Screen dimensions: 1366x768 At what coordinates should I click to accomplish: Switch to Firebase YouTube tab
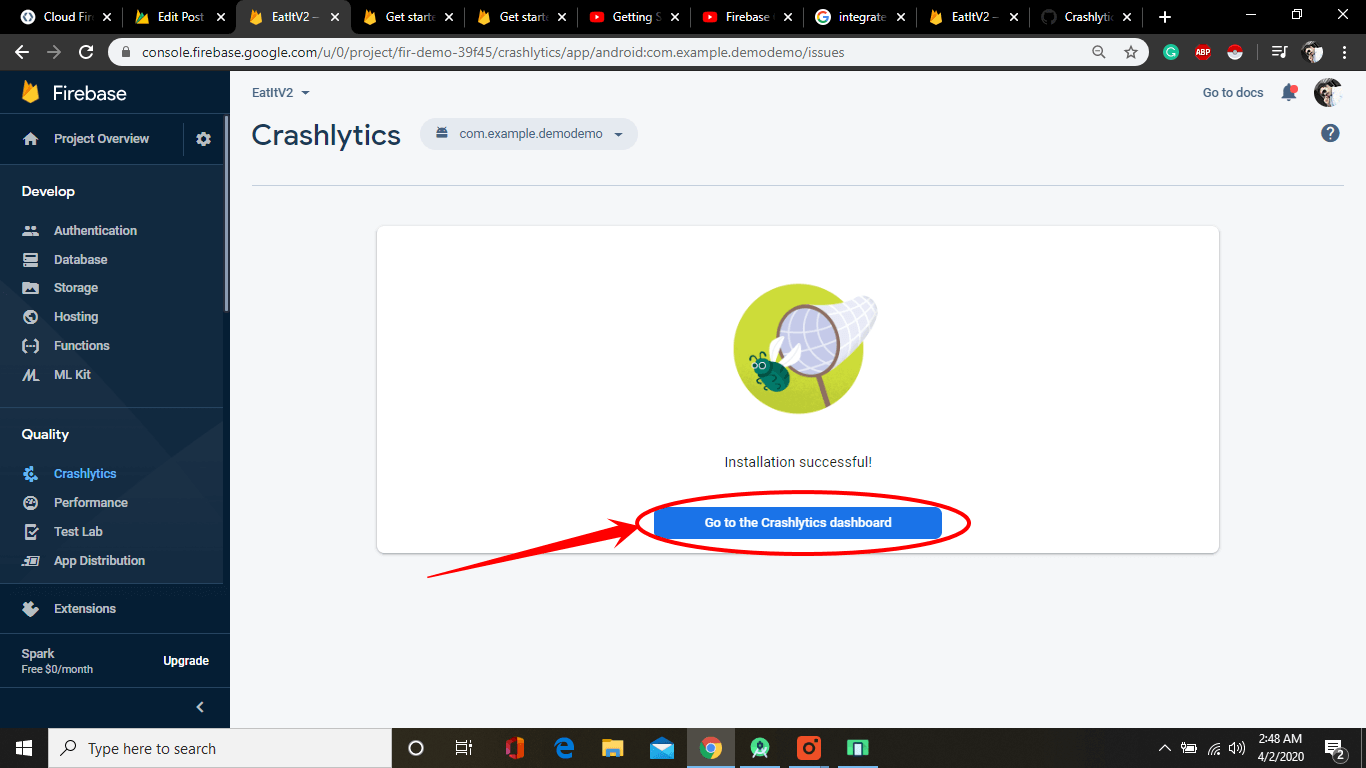coord(748,17)
